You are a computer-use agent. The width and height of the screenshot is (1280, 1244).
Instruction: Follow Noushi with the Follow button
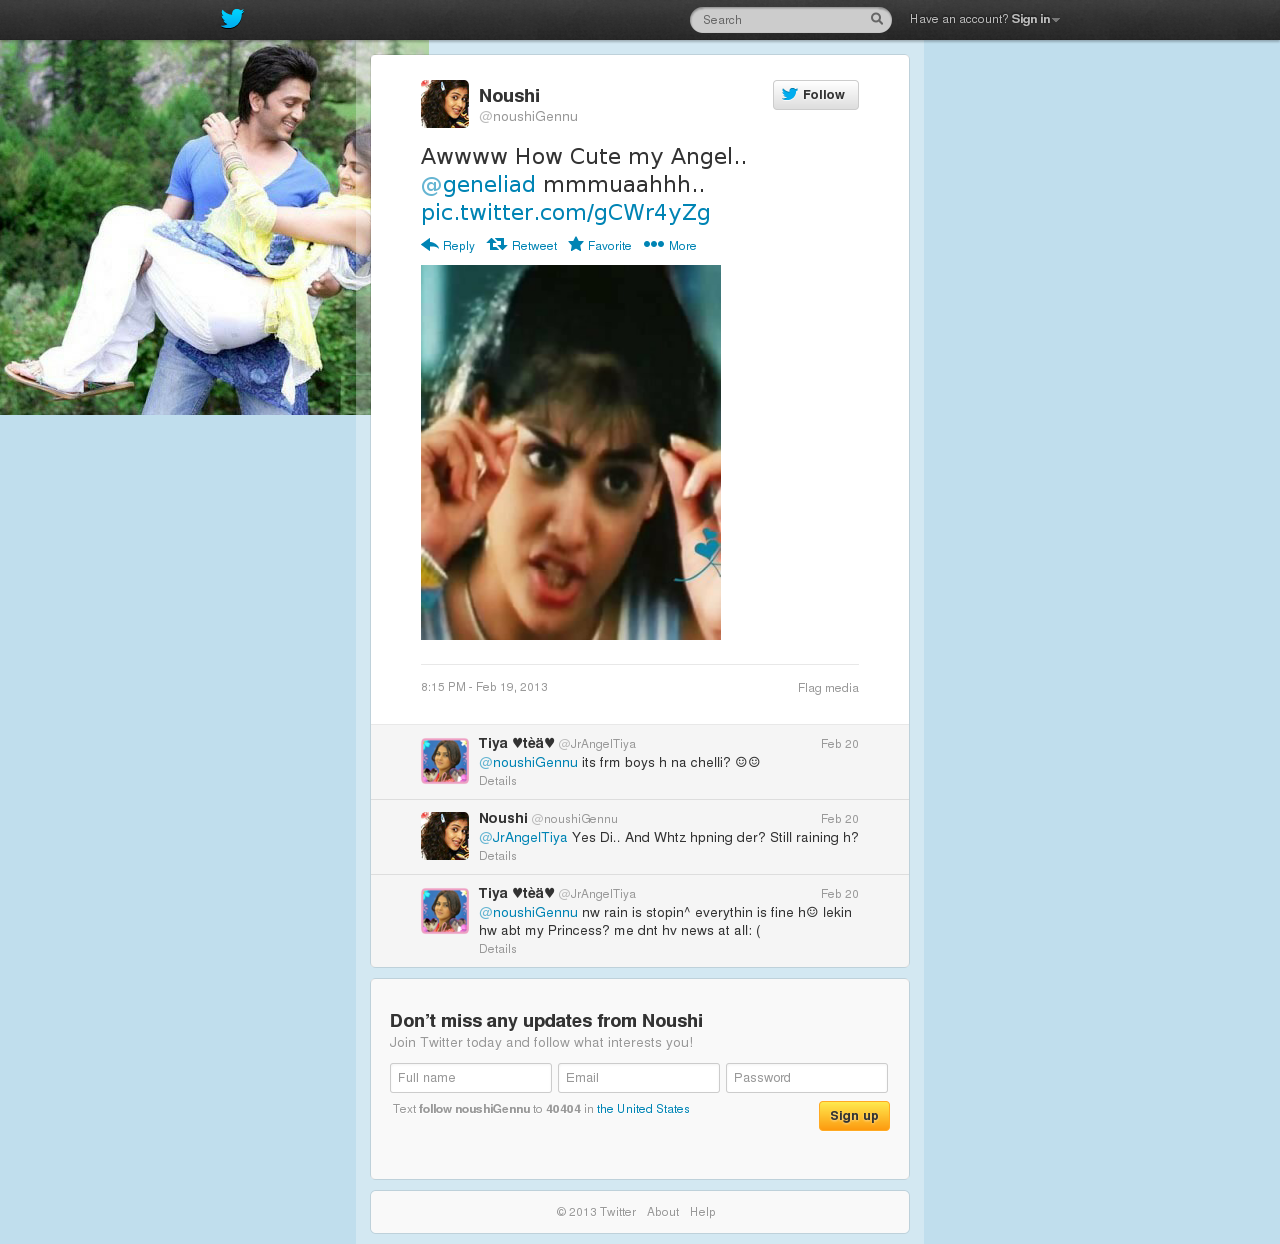(x=816, y=95)
